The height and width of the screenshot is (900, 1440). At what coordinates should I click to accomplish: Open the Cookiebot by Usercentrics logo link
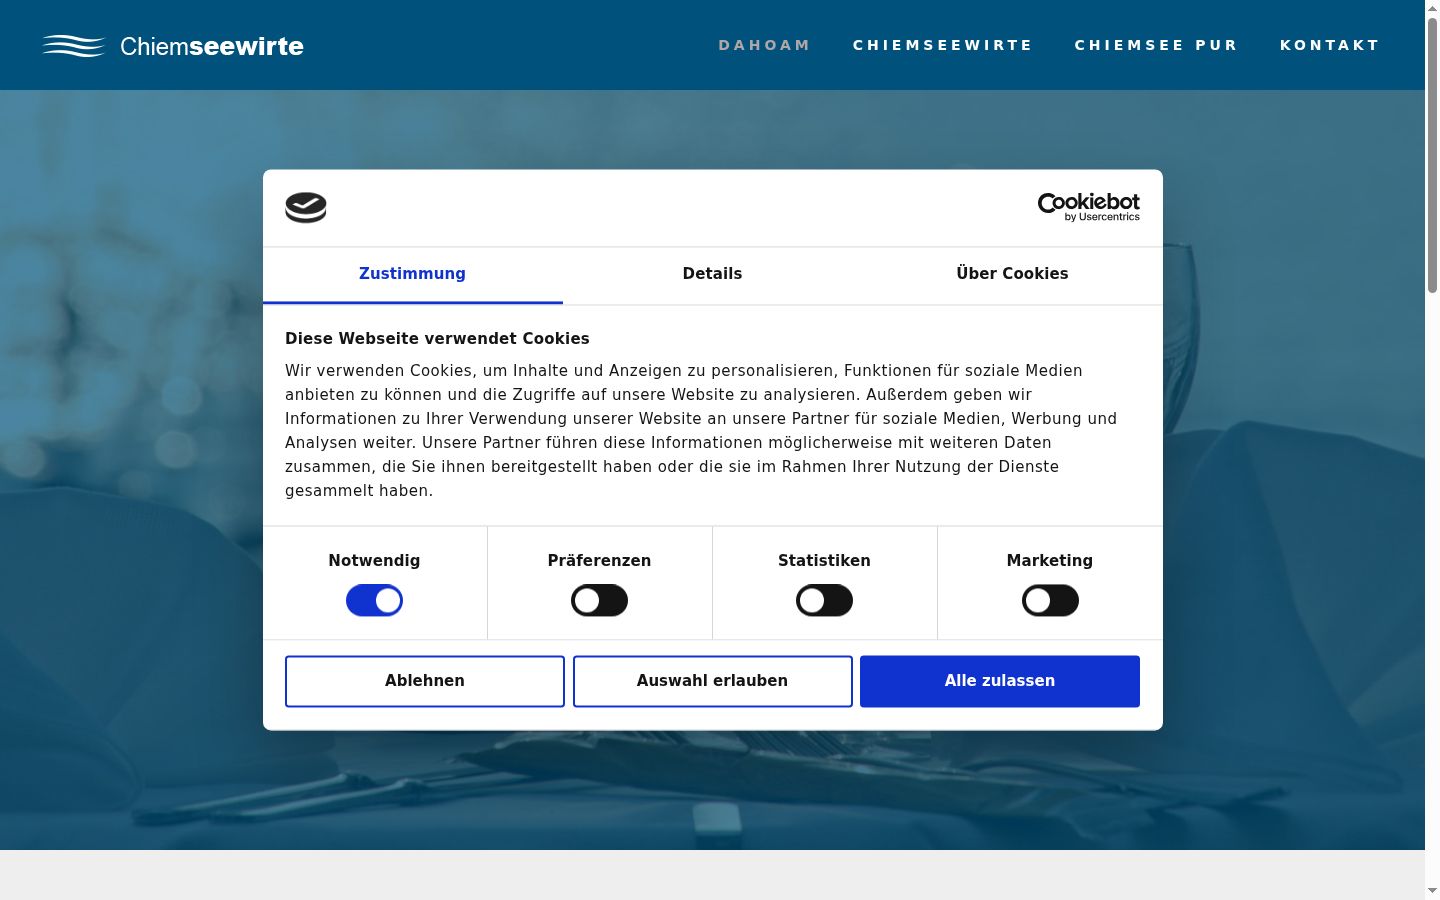[x=1088, y=207]
